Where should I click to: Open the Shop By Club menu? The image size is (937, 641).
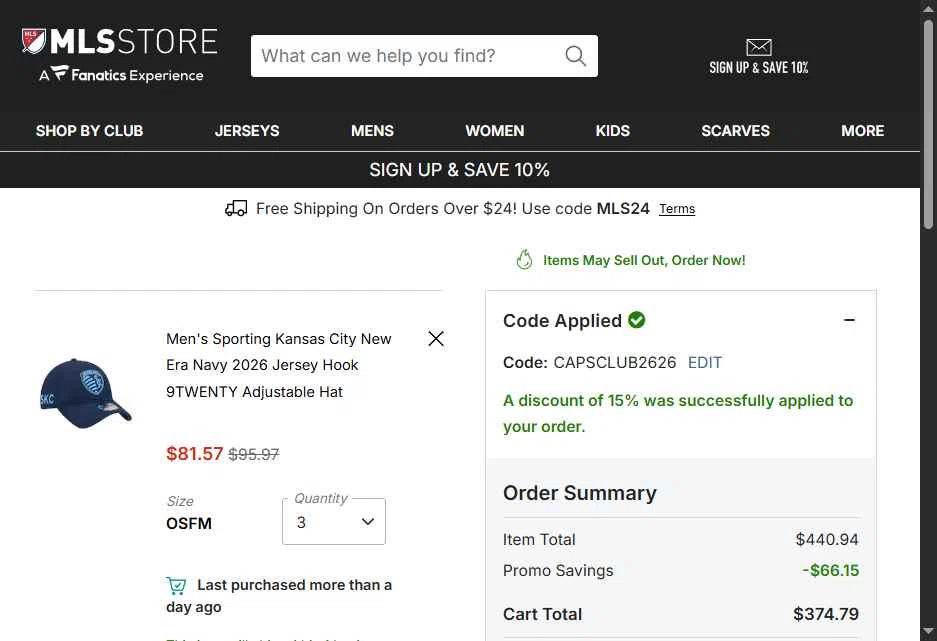coord(90,131)
